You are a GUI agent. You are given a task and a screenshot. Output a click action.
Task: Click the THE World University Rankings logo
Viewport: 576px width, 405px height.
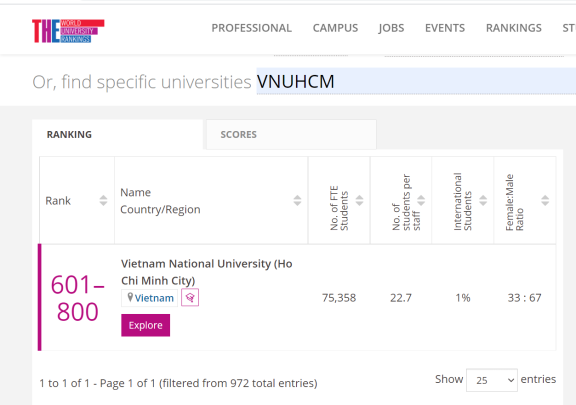[68, 31]
